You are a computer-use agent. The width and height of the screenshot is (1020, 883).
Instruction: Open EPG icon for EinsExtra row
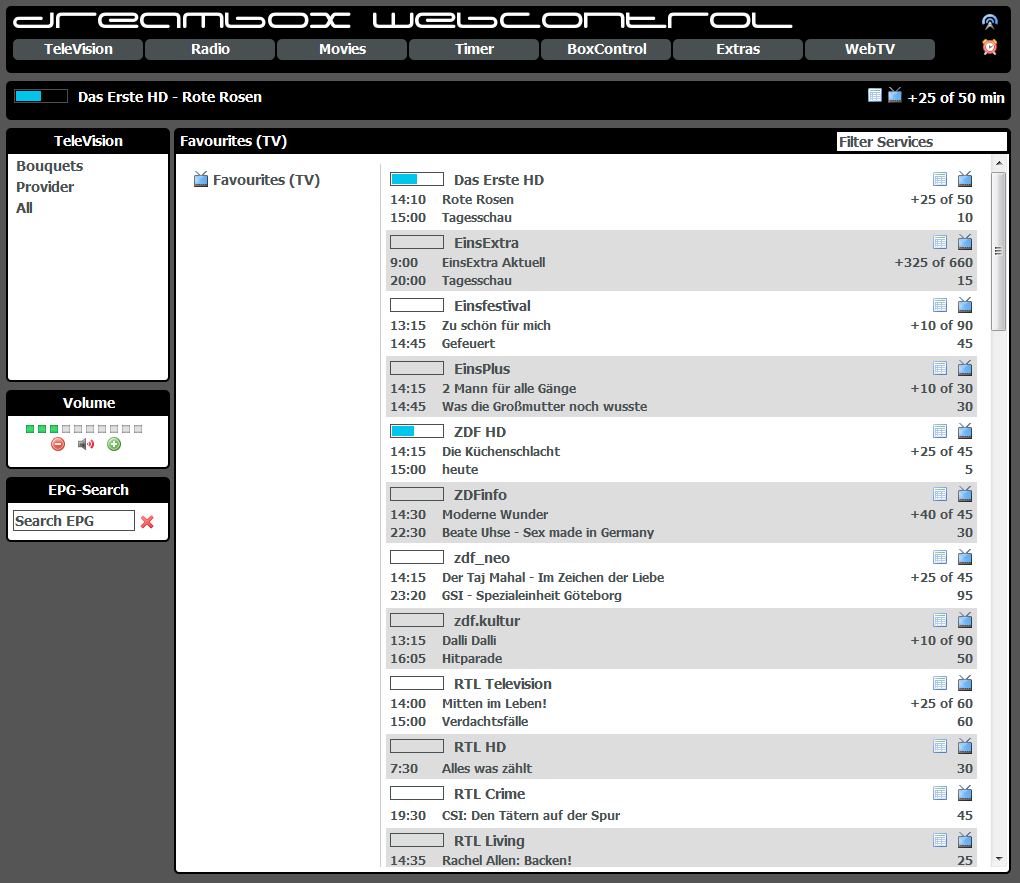[940, 242]
